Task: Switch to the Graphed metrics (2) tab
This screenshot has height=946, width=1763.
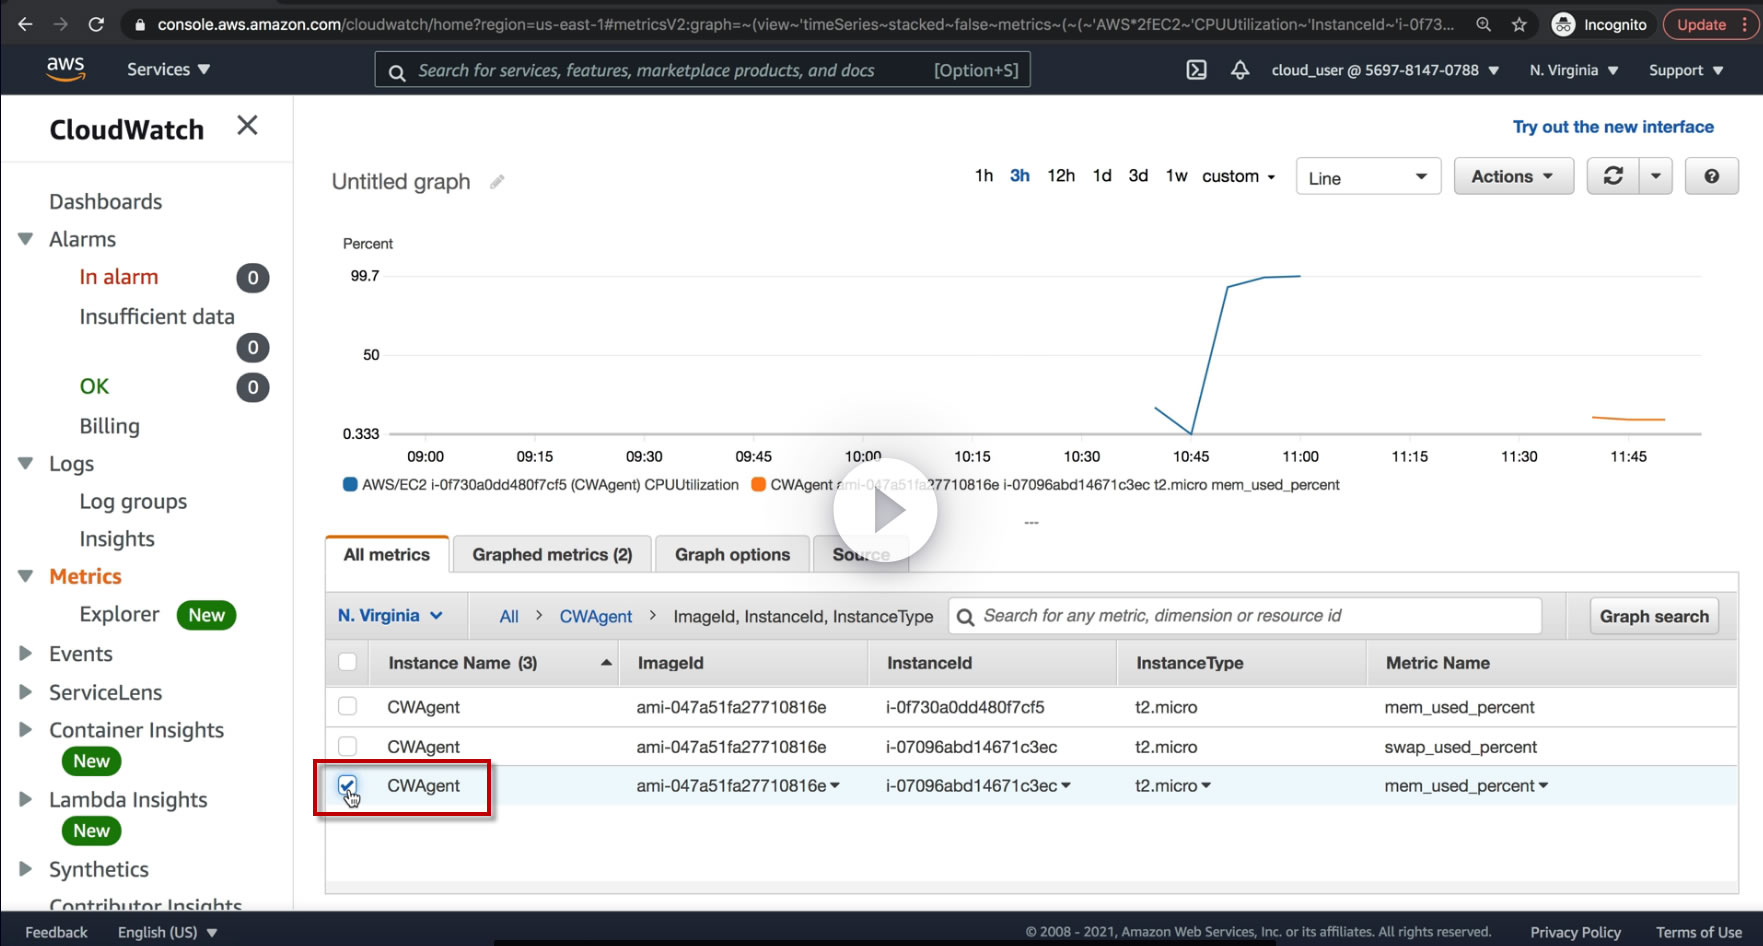Action: click(x=552, y=554)
